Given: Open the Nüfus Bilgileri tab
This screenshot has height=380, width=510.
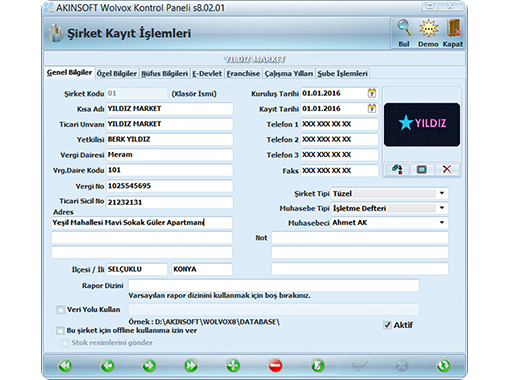Looking at the screenshot, I should [x=164, y=73].
